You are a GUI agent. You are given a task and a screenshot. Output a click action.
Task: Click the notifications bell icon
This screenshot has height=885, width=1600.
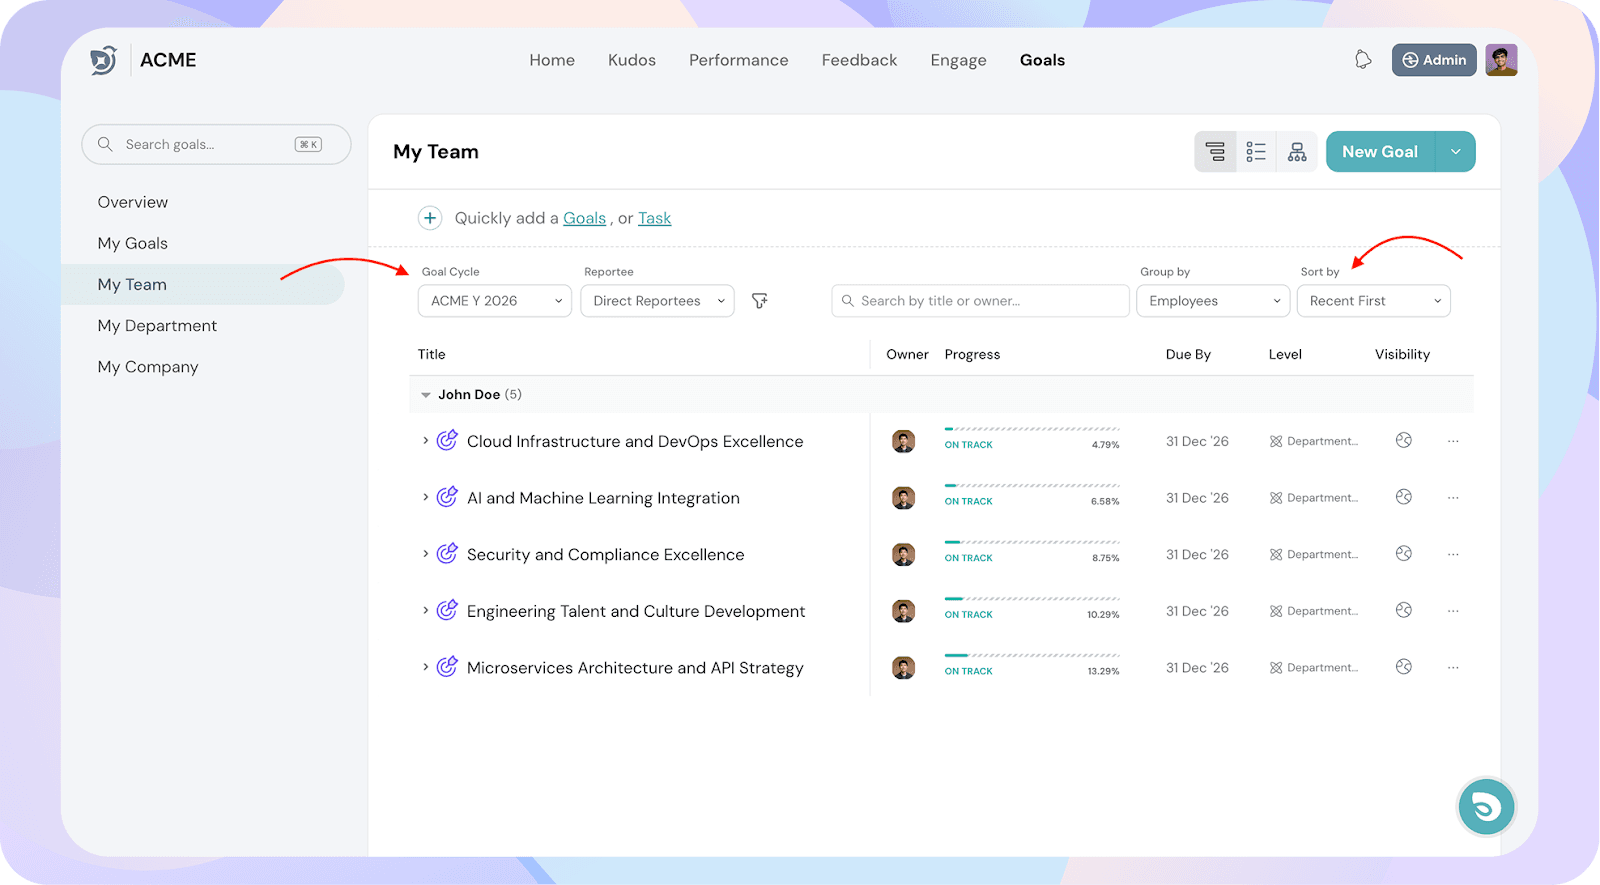pyautogui.click(x=1362, y=60)
